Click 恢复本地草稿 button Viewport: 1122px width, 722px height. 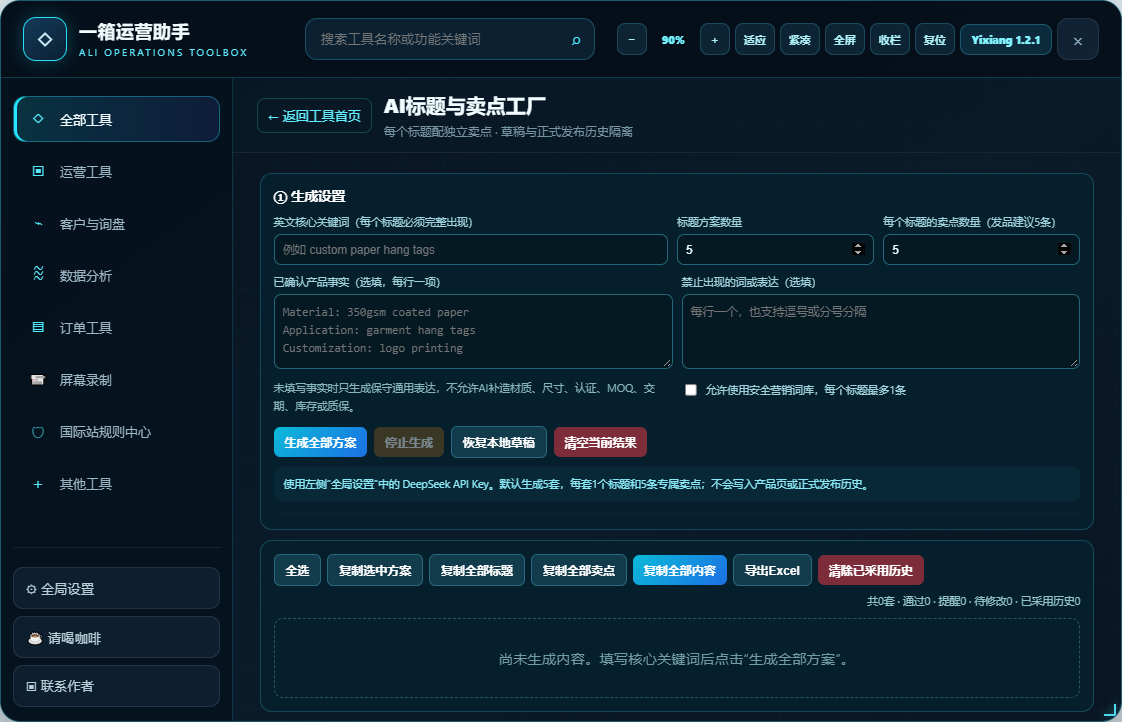click(x=499, y=442)
